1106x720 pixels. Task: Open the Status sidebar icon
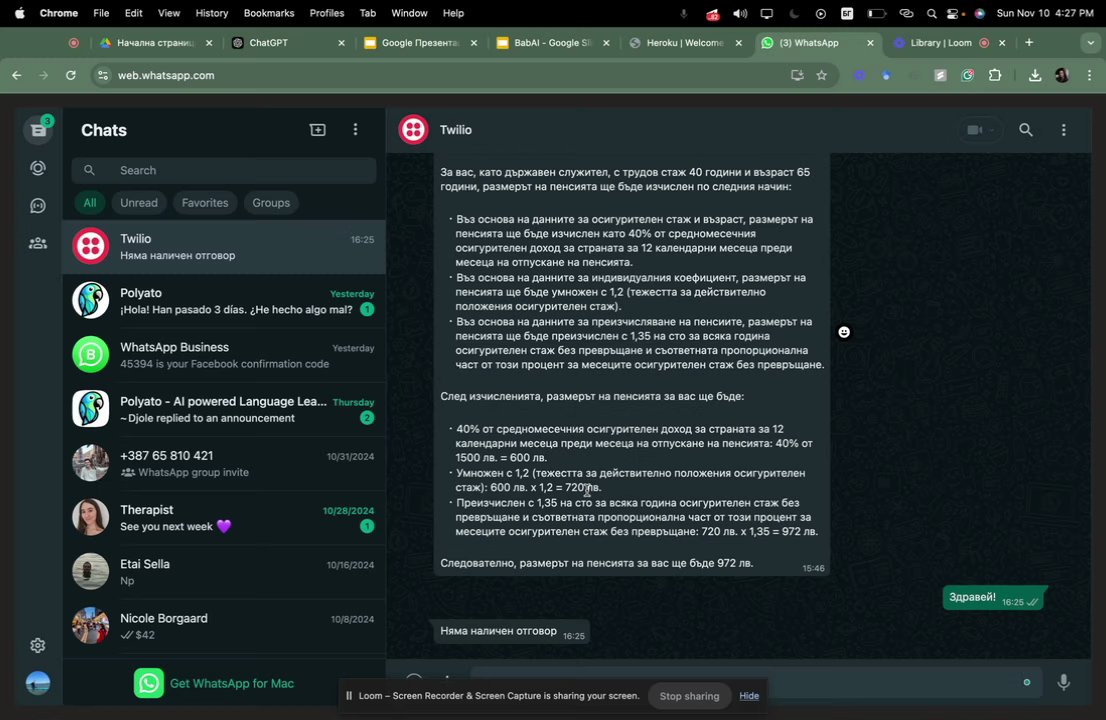point(38,168)
